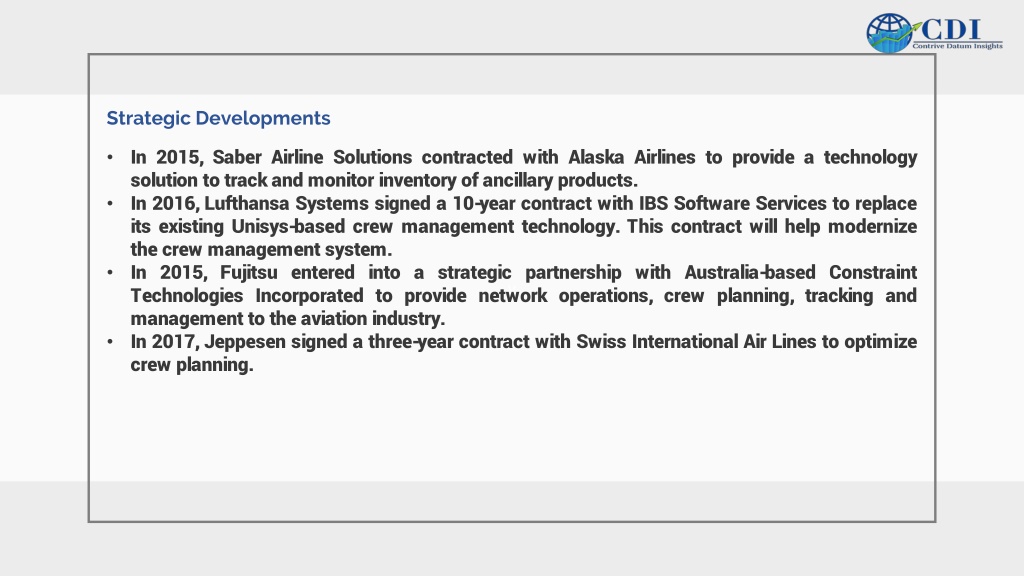Viewport: 1024px width, 576px height.
Task: Click the Jeppesen bullet point marker
Action: click(x=110, y=342)
